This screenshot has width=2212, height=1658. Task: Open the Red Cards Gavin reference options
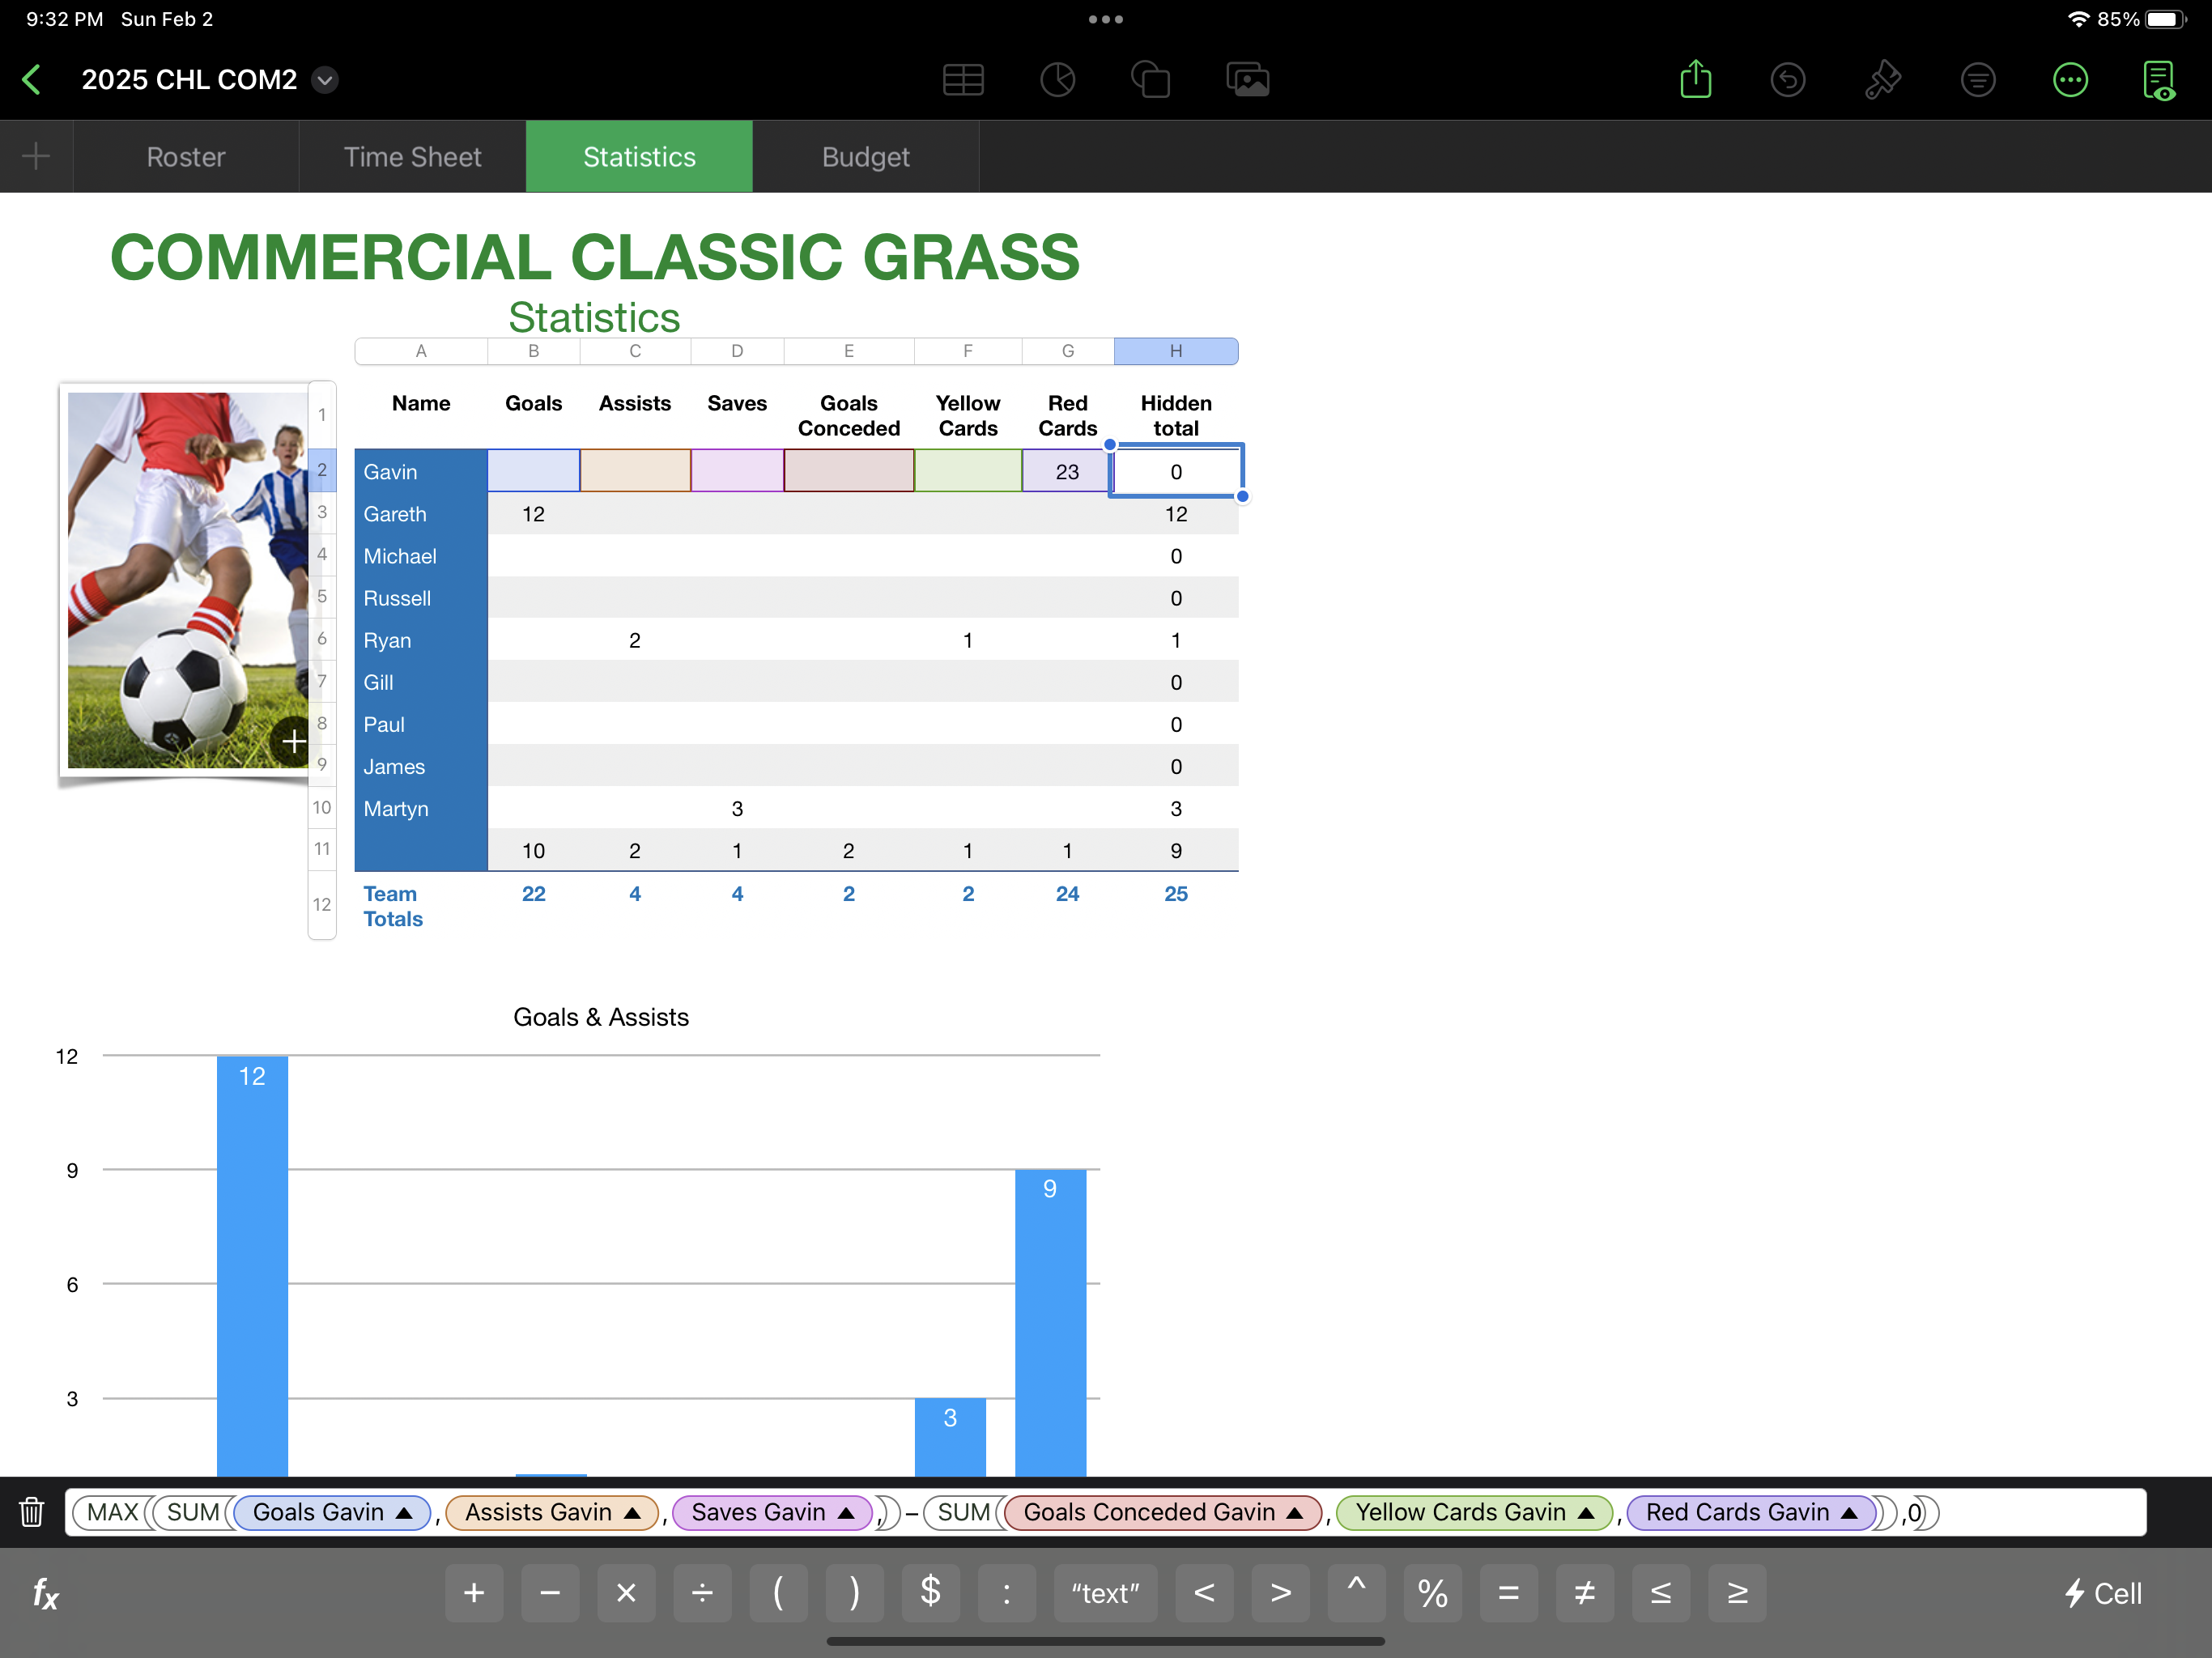coord(1849,1512)
